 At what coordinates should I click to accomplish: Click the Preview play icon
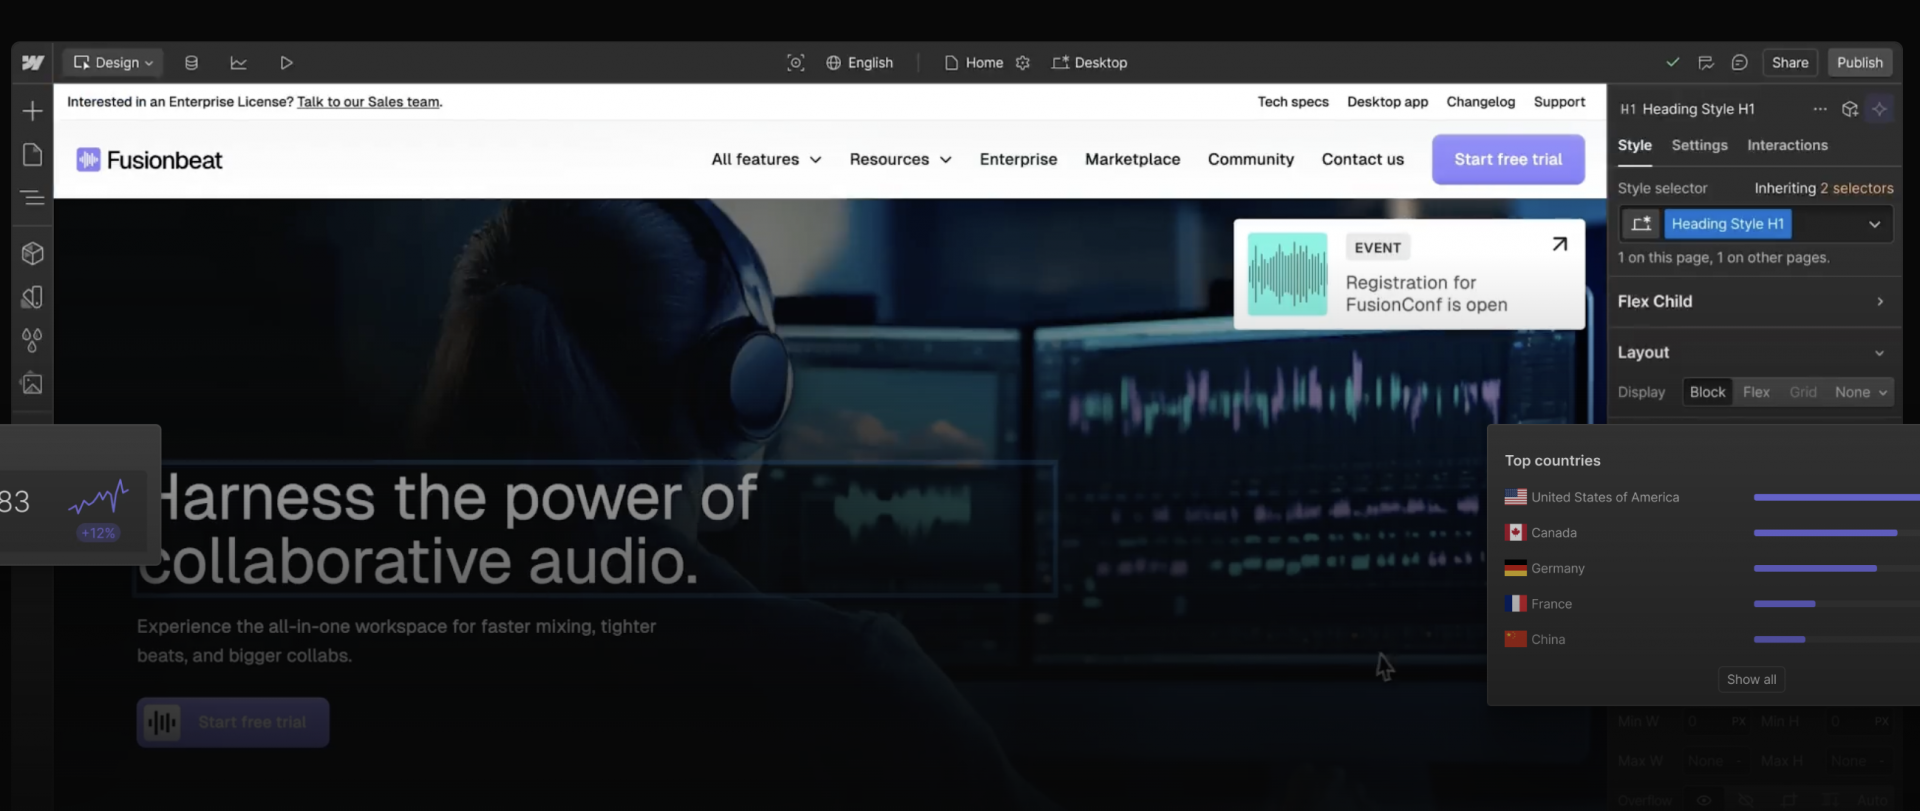pyautogui.click(x=286, y=63)
